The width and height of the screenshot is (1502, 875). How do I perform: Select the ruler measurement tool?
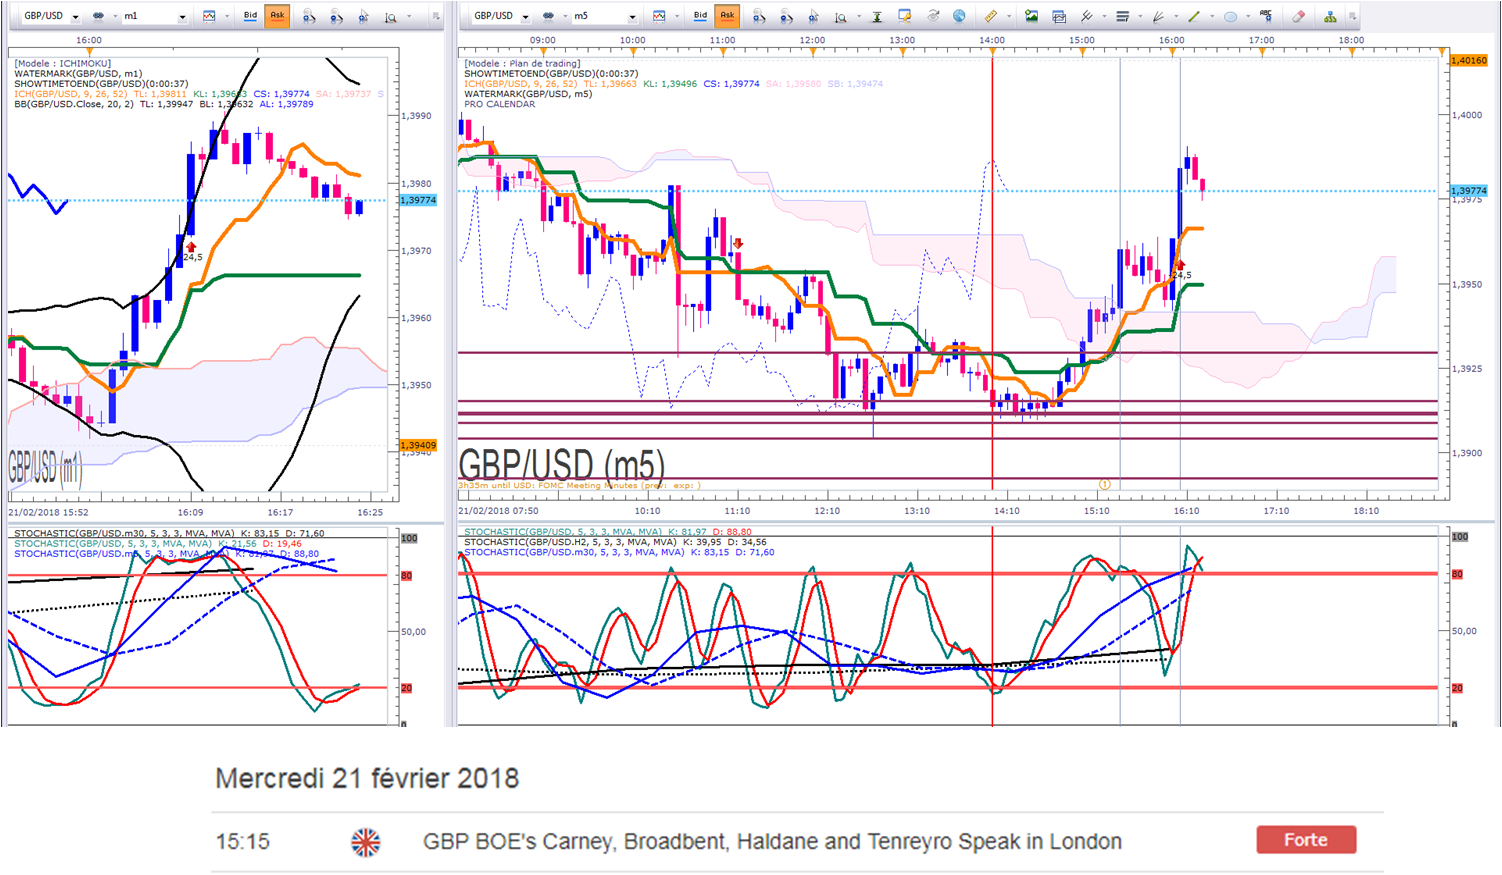pyautogui.click(x=990, y=16)
